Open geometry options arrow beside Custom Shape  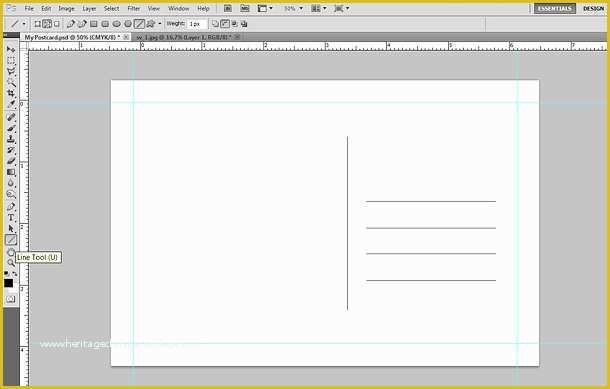tap(160, 24)
